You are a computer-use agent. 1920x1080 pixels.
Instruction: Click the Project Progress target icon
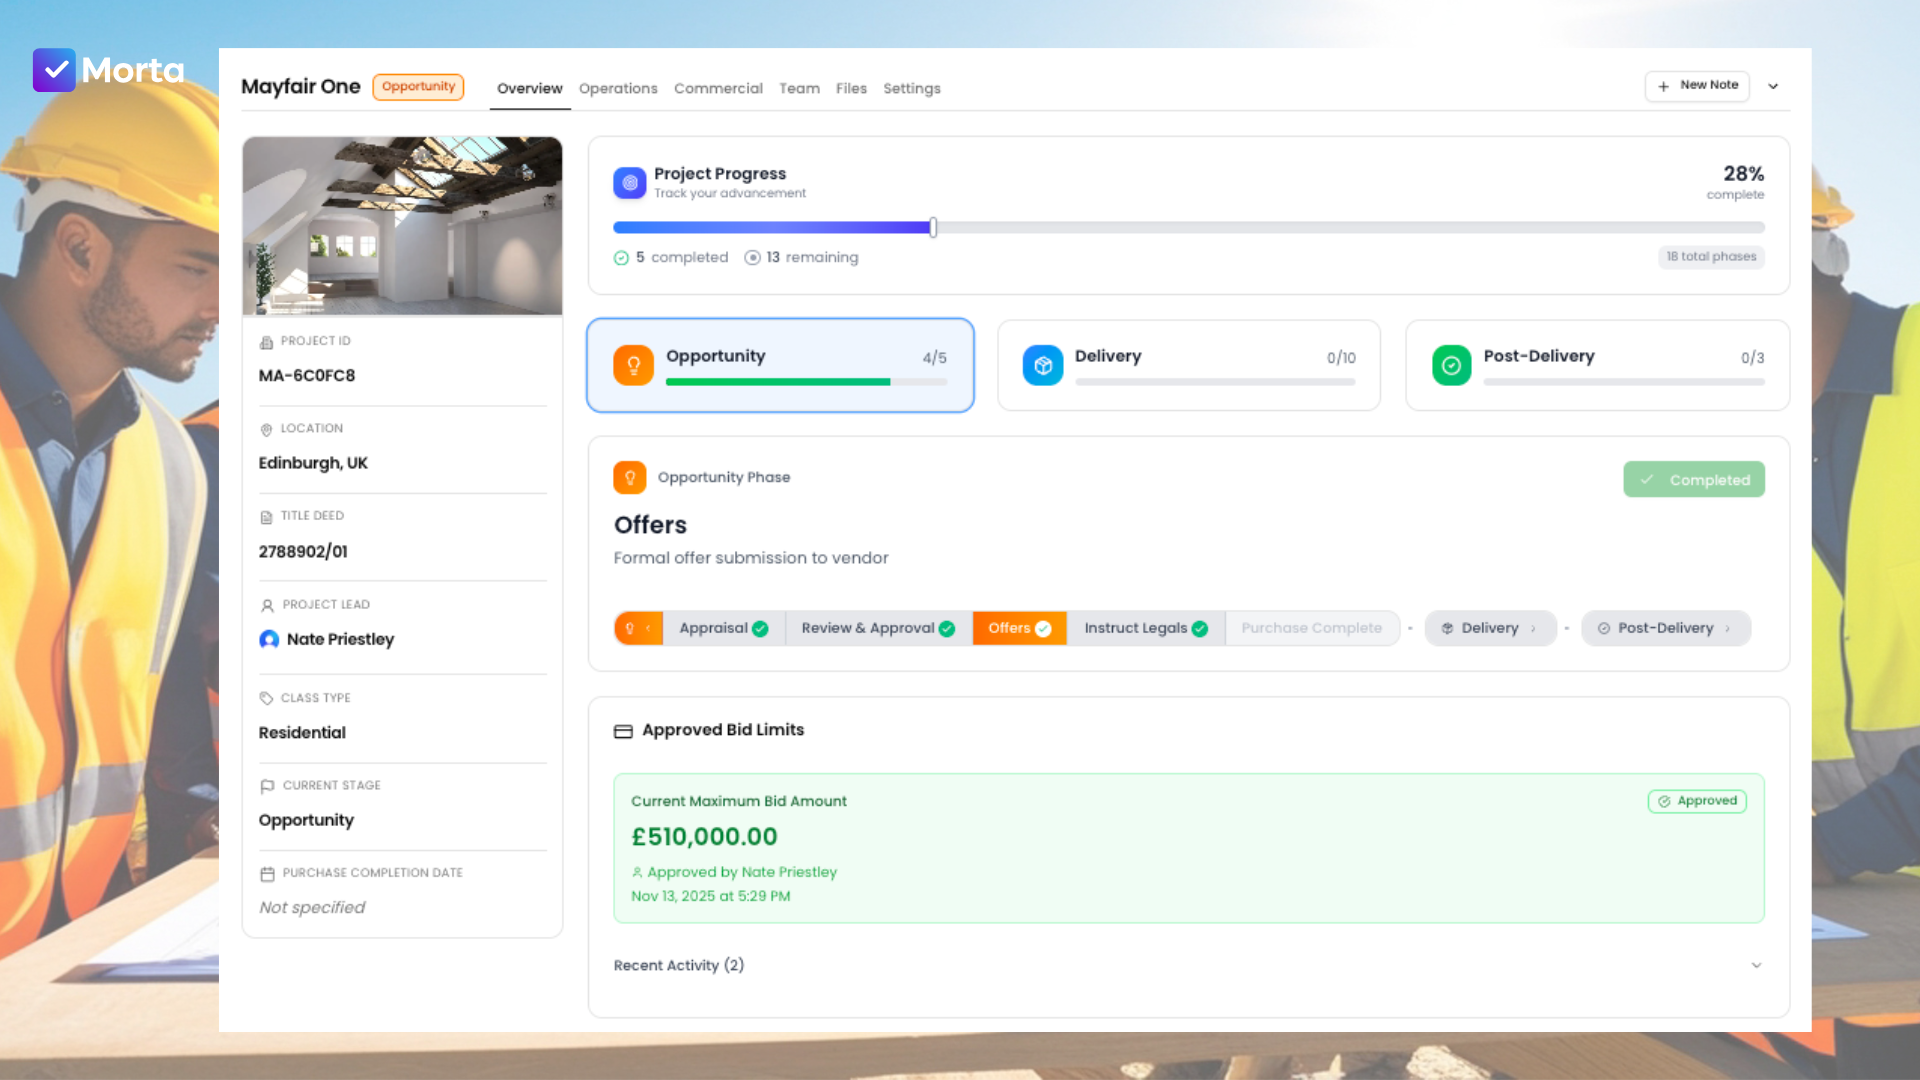point(630,183)
